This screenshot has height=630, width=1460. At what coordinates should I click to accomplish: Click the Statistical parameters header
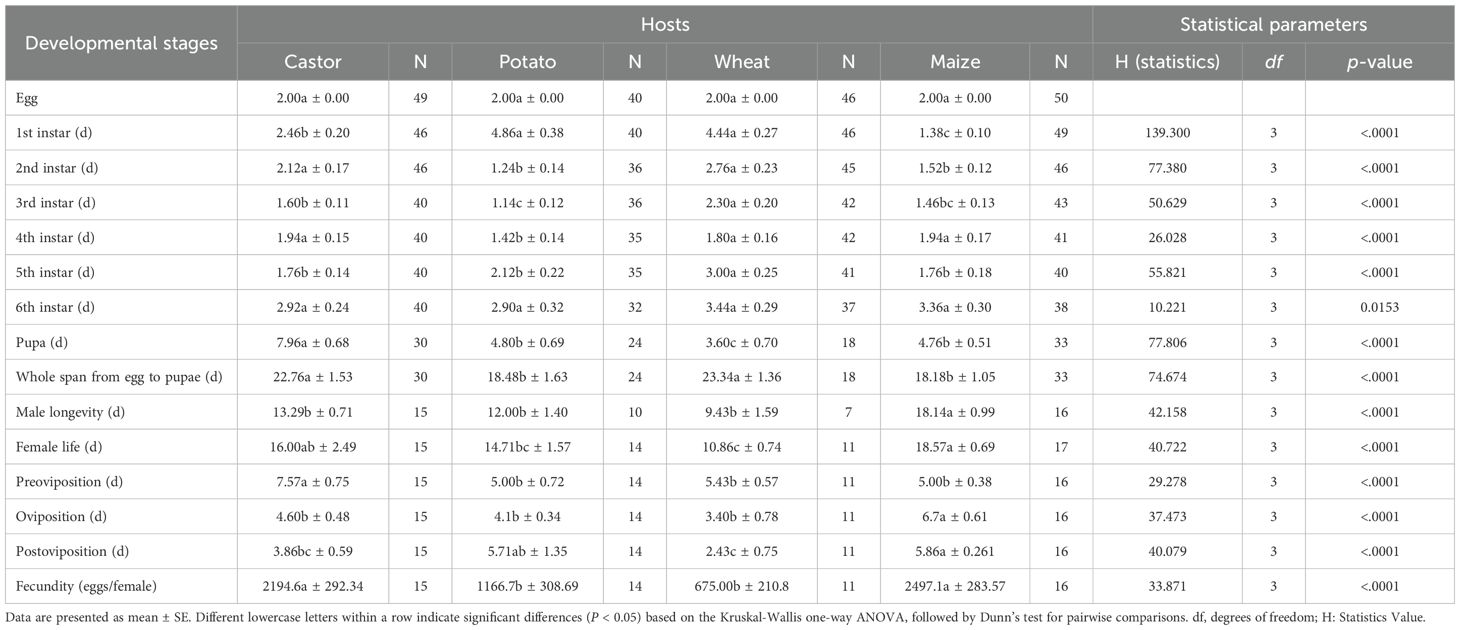(x=1272, y=24)
